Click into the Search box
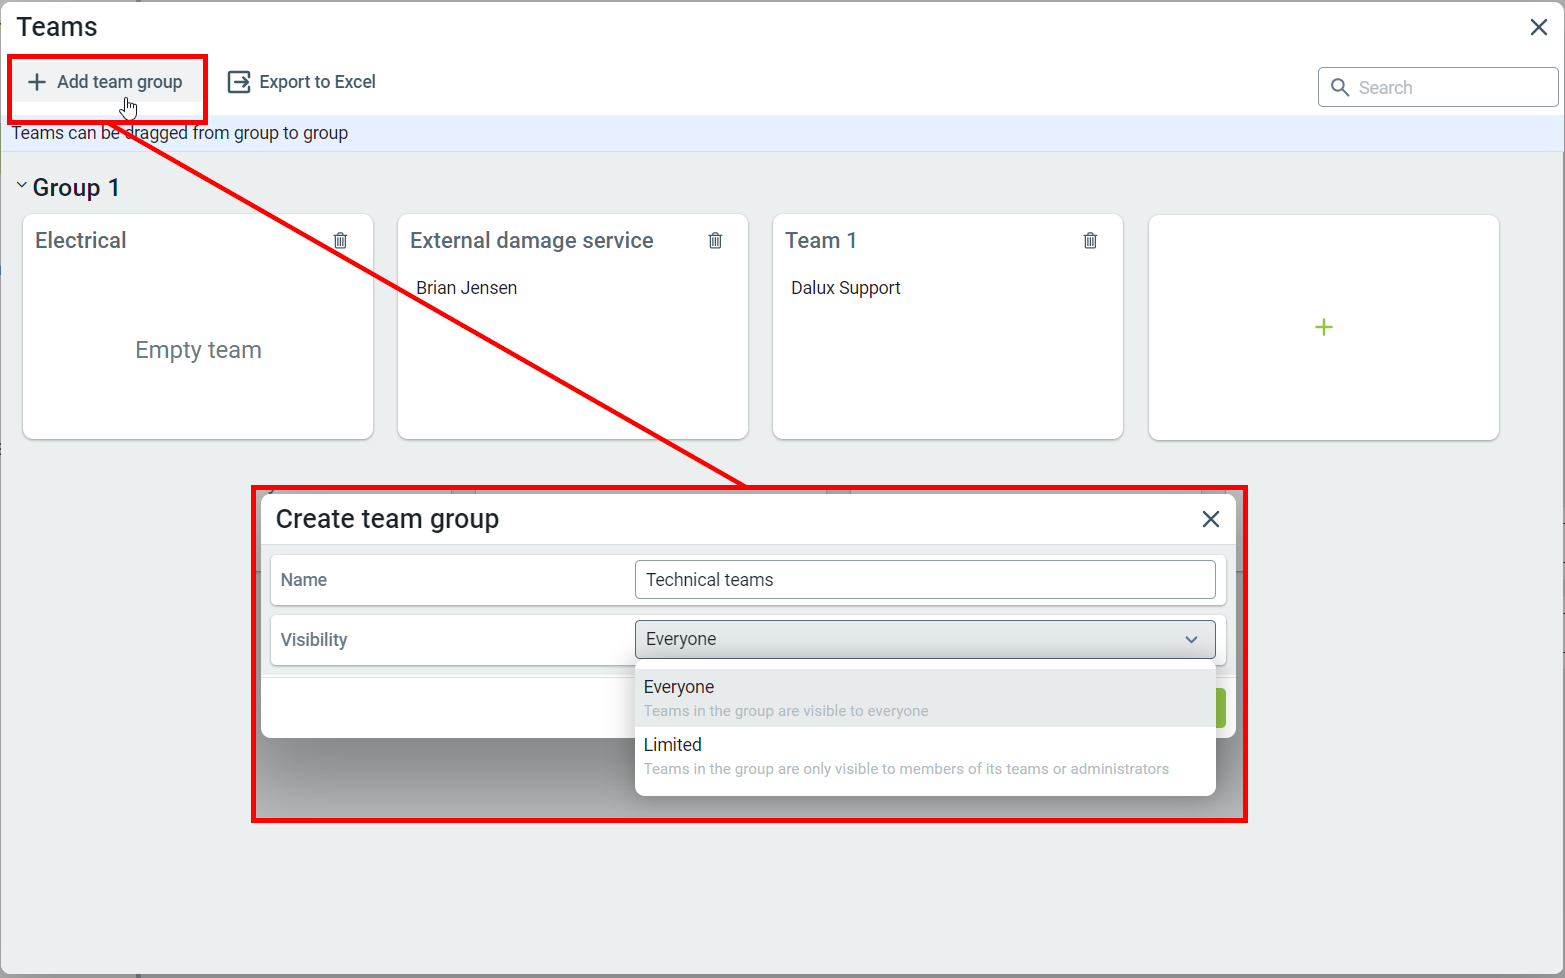1565x978 pixels. (1450, 88)
